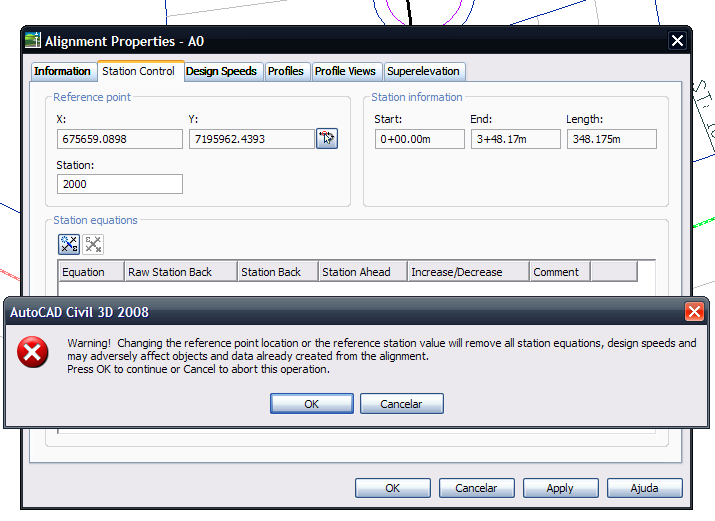The width and height of the screenshot is (715, 521).
Task: Click Cancelar in the warning dialog
Action: point(402,404)
